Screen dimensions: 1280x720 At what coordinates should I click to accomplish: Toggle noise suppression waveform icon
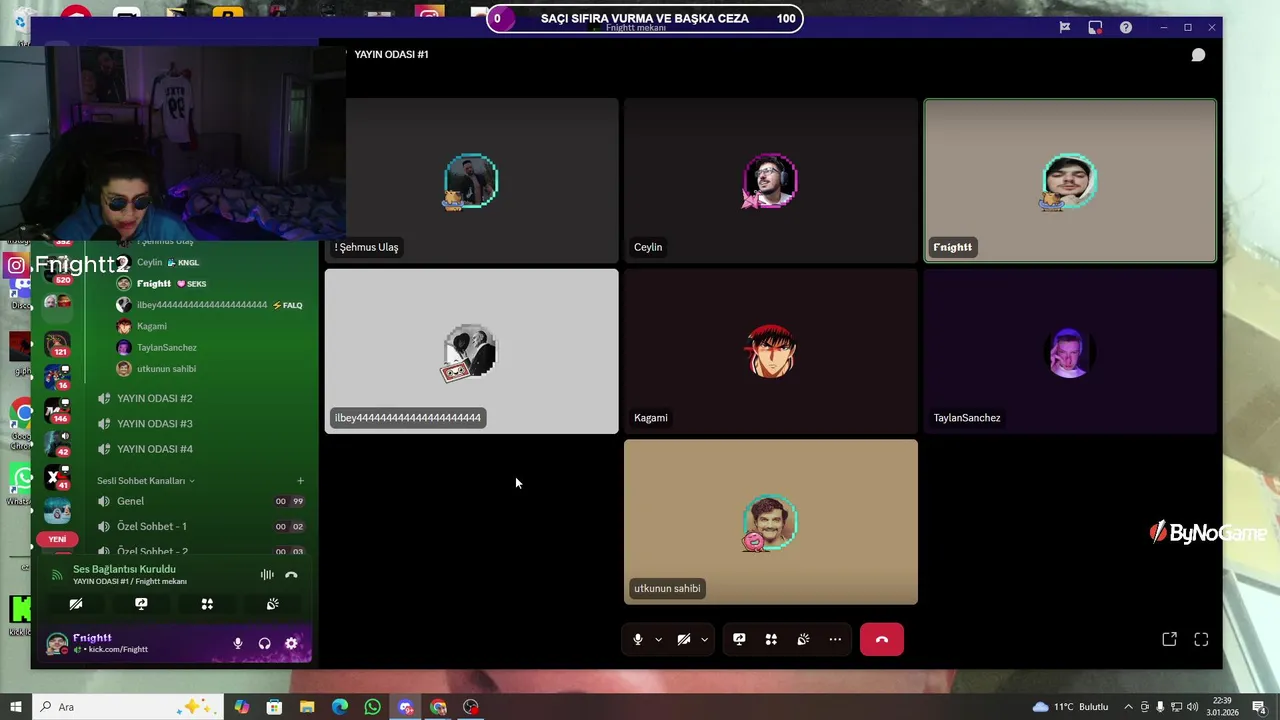point(267,575)
